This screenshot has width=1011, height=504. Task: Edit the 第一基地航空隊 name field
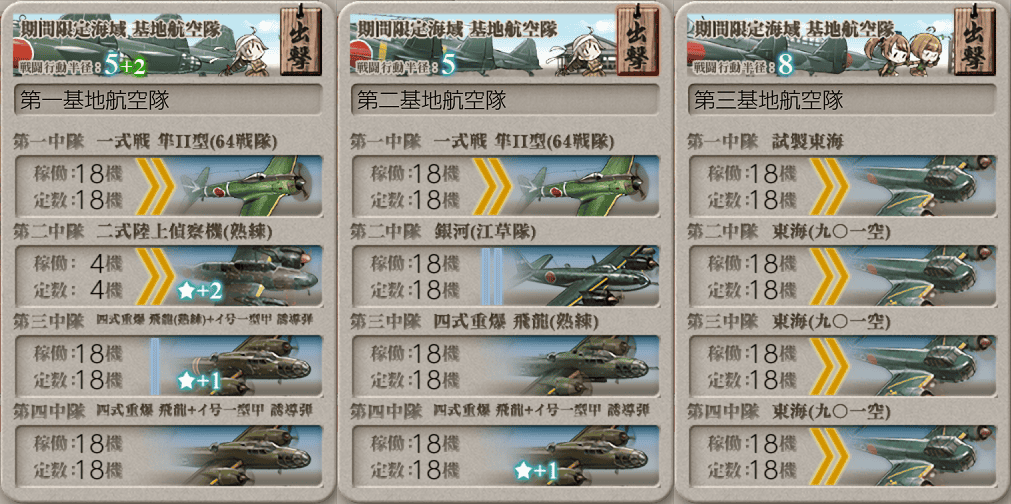tap(168, 100)
